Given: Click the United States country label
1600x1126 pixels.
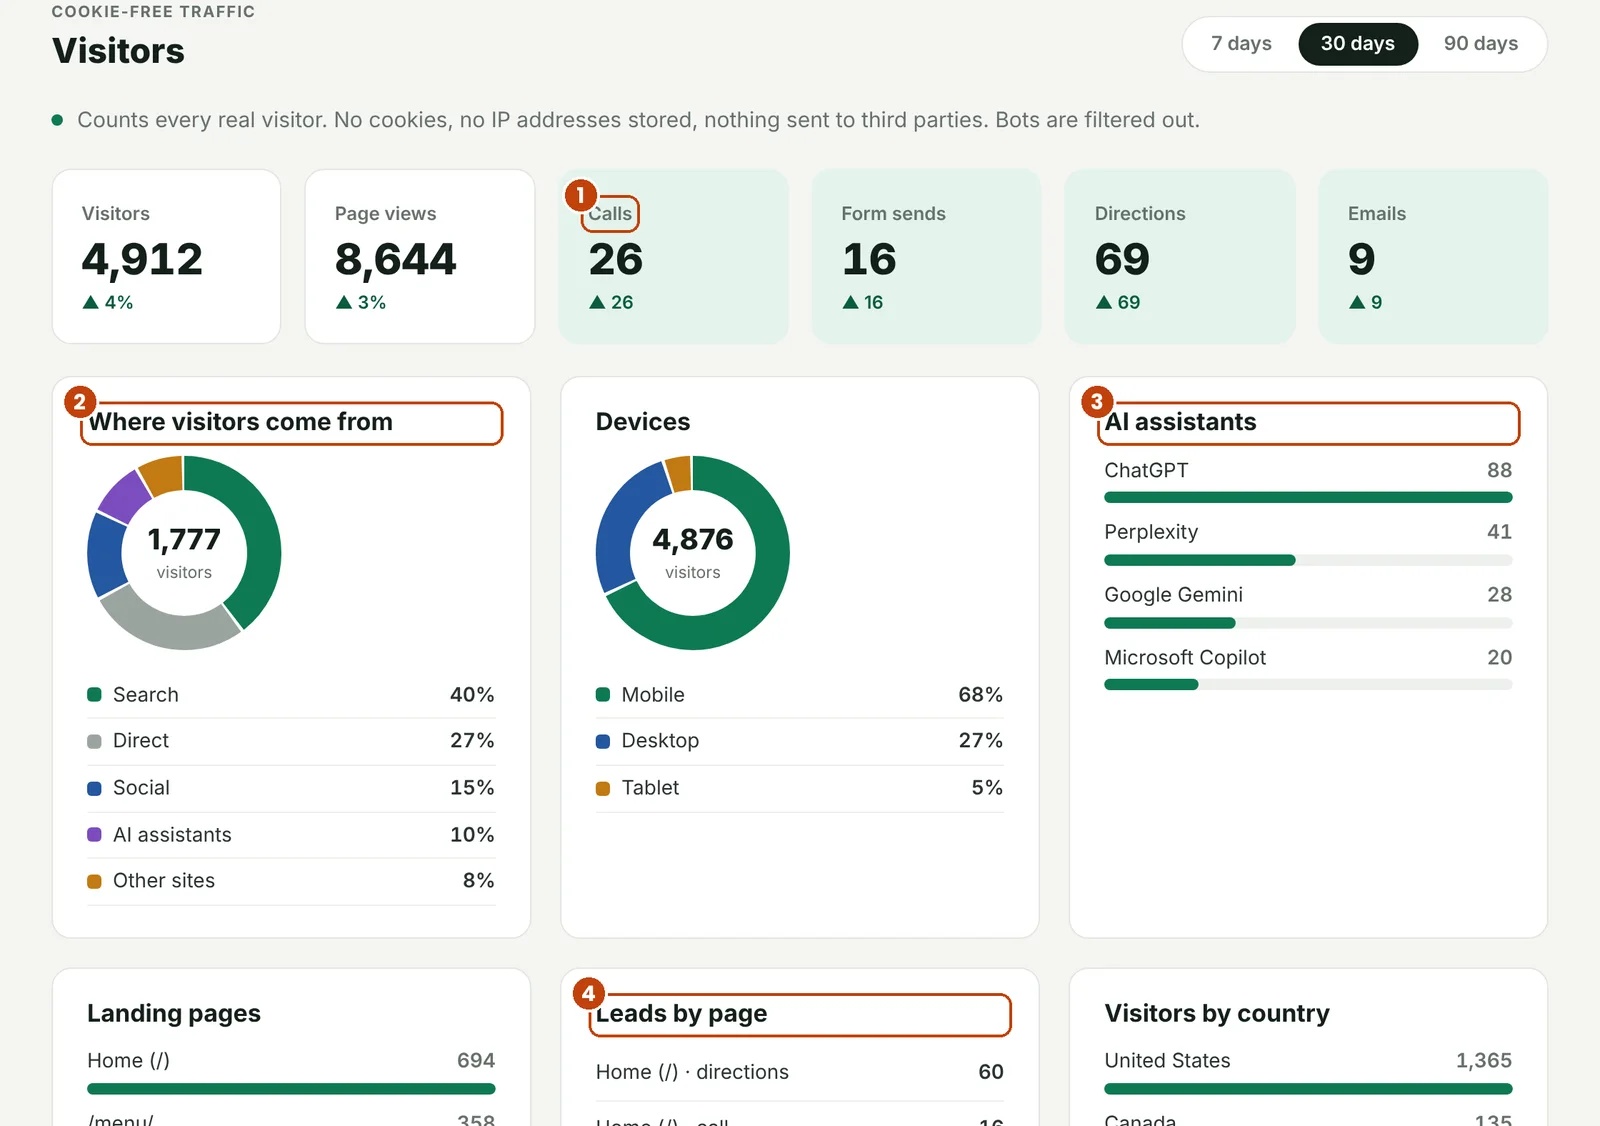Looking at the screenshot, I should [x=1167, y=1061].
